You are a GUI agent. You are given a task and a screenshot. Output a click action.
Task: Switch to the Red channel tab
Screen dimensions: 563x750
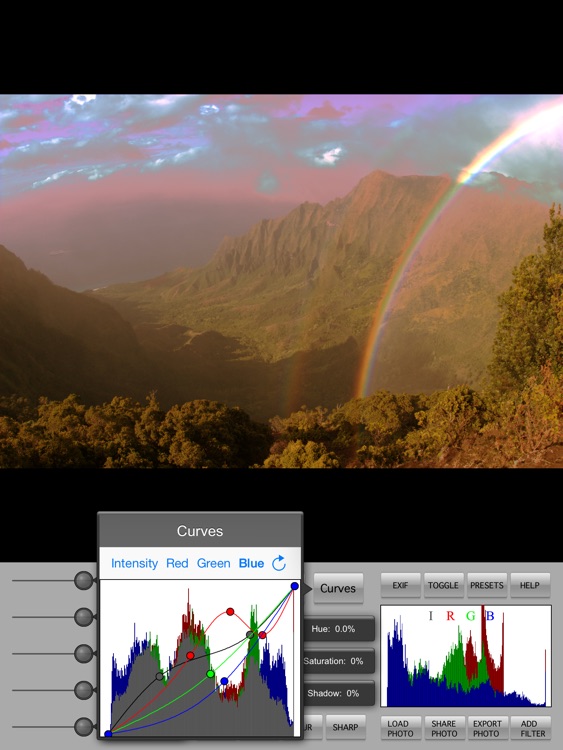(177, 563)
